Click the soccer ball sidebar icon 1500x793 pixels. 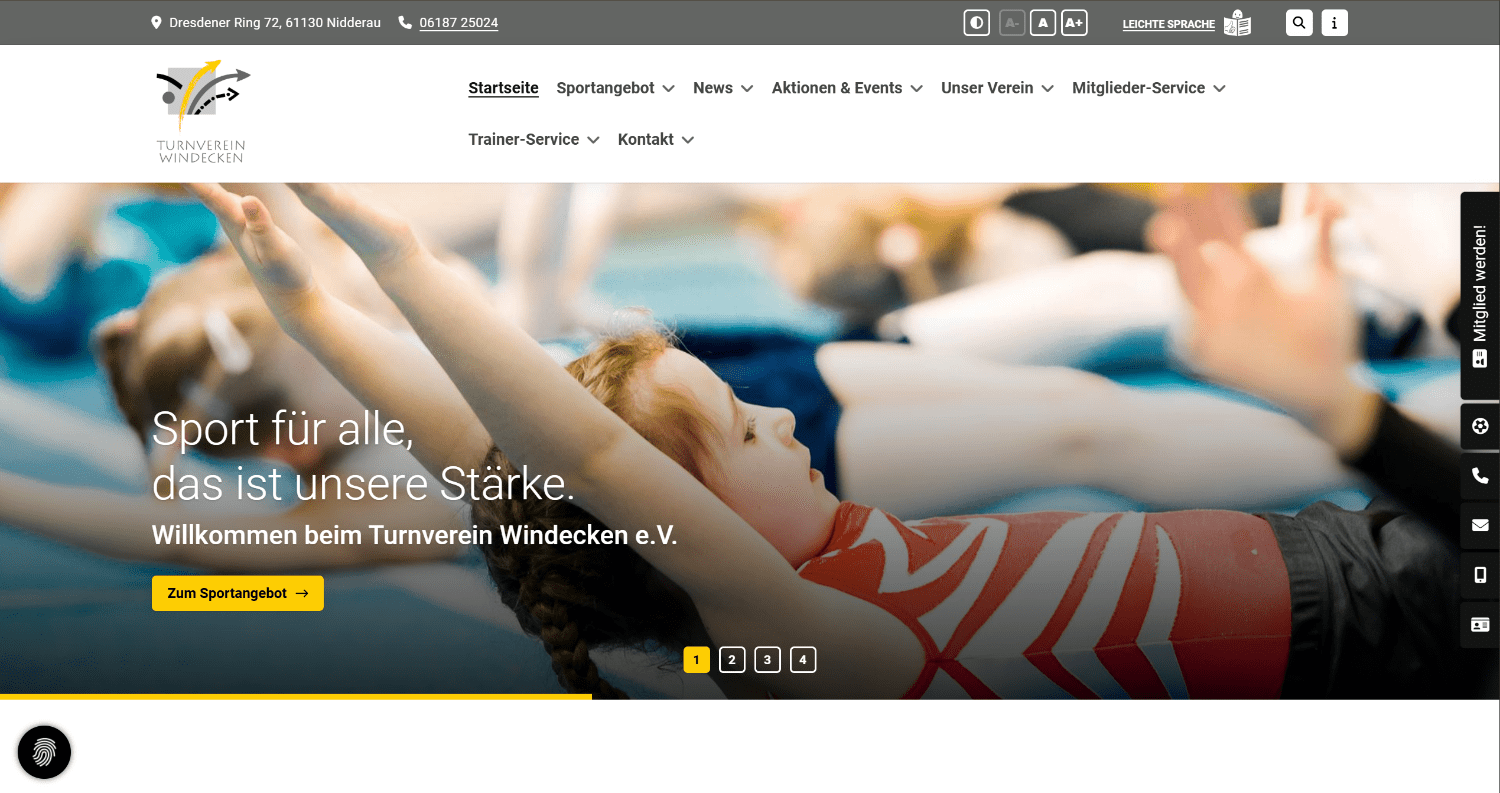click(1480, 426)
